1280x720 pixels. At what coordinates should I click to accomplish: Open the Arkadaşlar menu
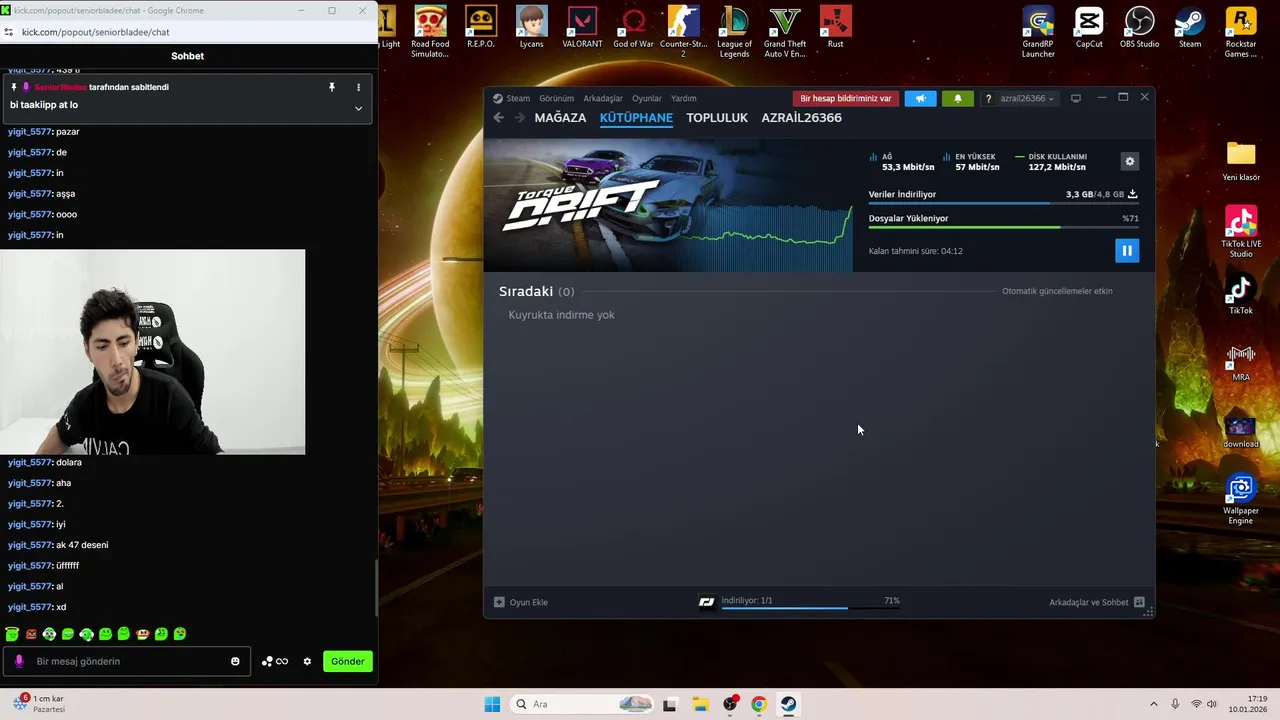pos(603,98)
